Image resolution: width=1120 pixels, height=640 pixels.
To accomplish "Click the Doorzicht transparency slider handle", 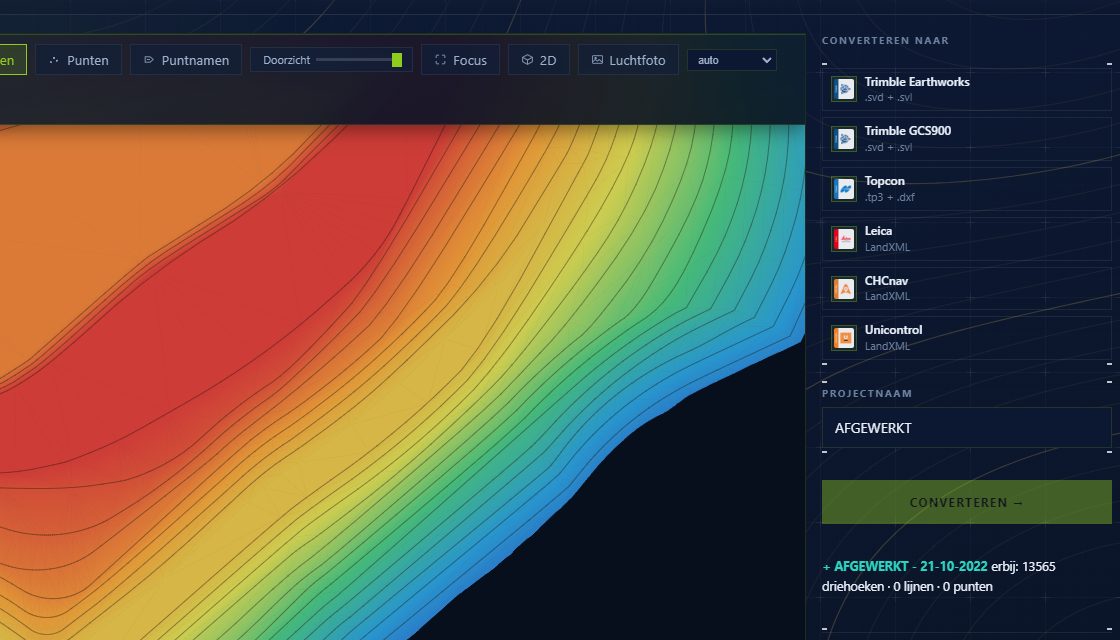I will click(x=396, y=60).
